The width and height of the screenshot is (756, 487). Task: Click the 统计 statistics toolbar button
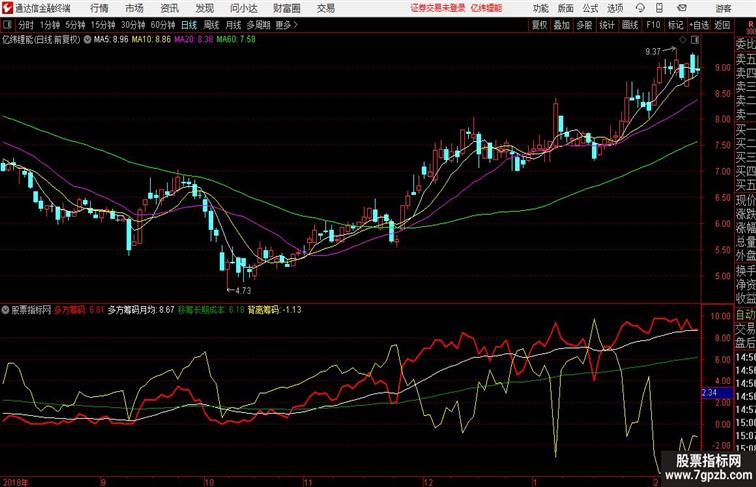(x=607, y=25)
